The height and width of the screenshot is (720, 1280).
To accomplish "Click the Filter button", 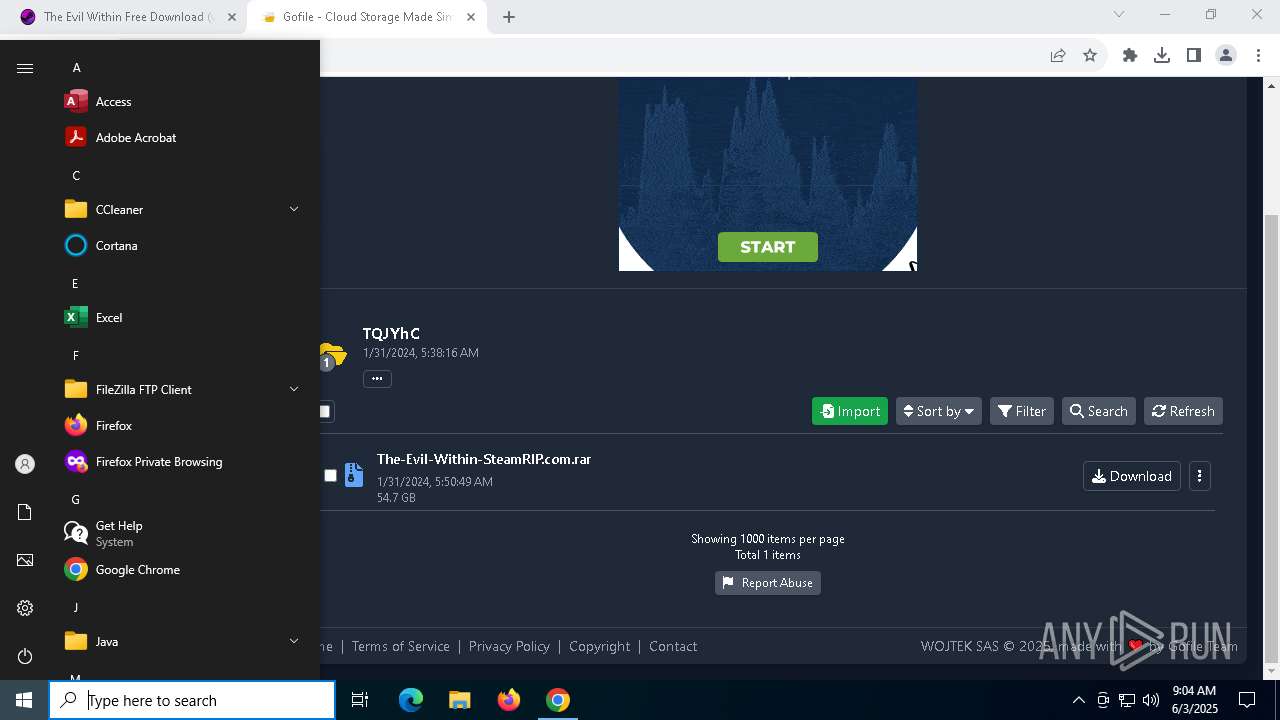I will pos(1022,411).
